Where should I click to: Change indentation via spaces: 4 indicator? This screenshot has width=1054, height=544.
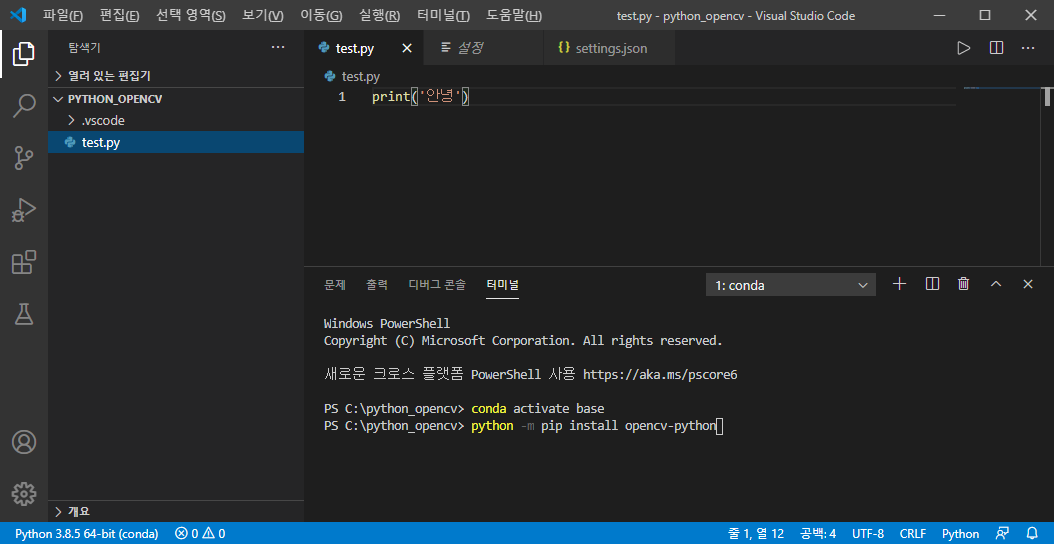tap(818, 534)
